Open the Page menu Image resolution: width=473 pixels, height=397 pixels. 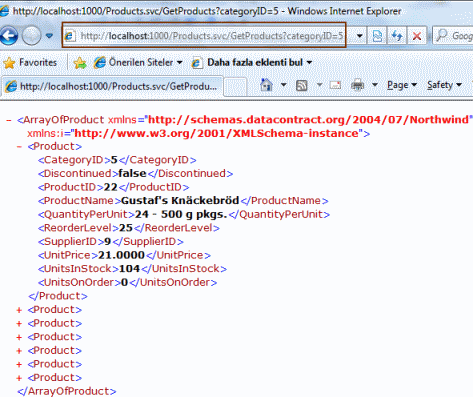pos(402,85)
